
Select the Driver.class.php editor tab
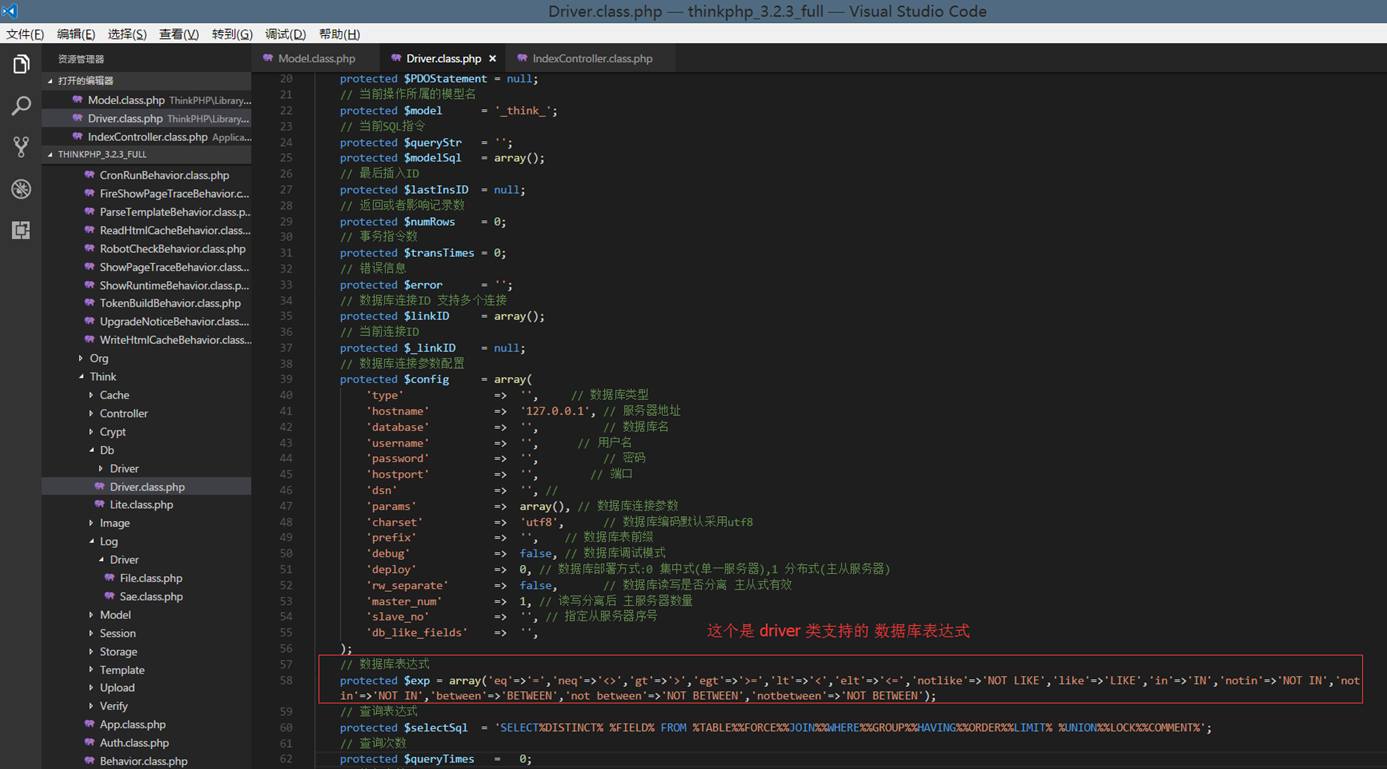pyautogui.click(x=443, y=59)
